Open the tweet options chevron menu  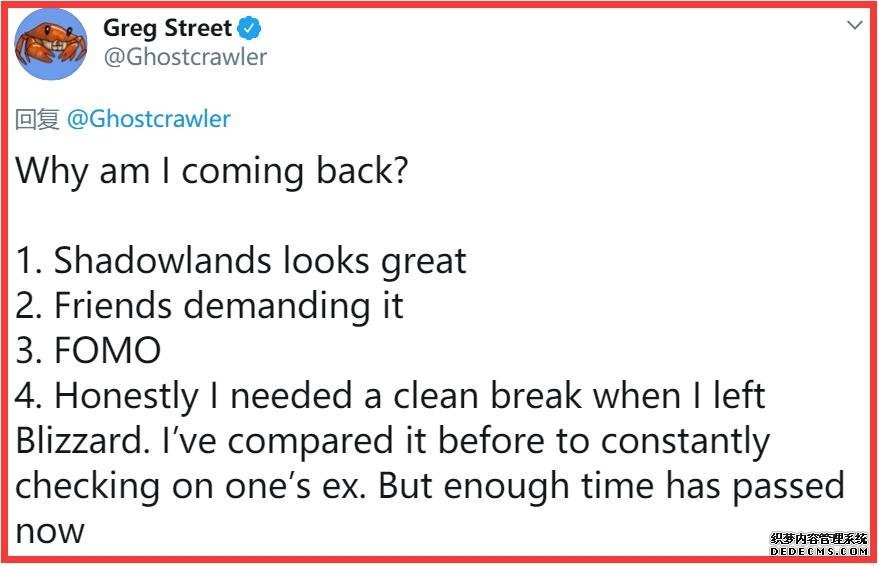point(853,25)
